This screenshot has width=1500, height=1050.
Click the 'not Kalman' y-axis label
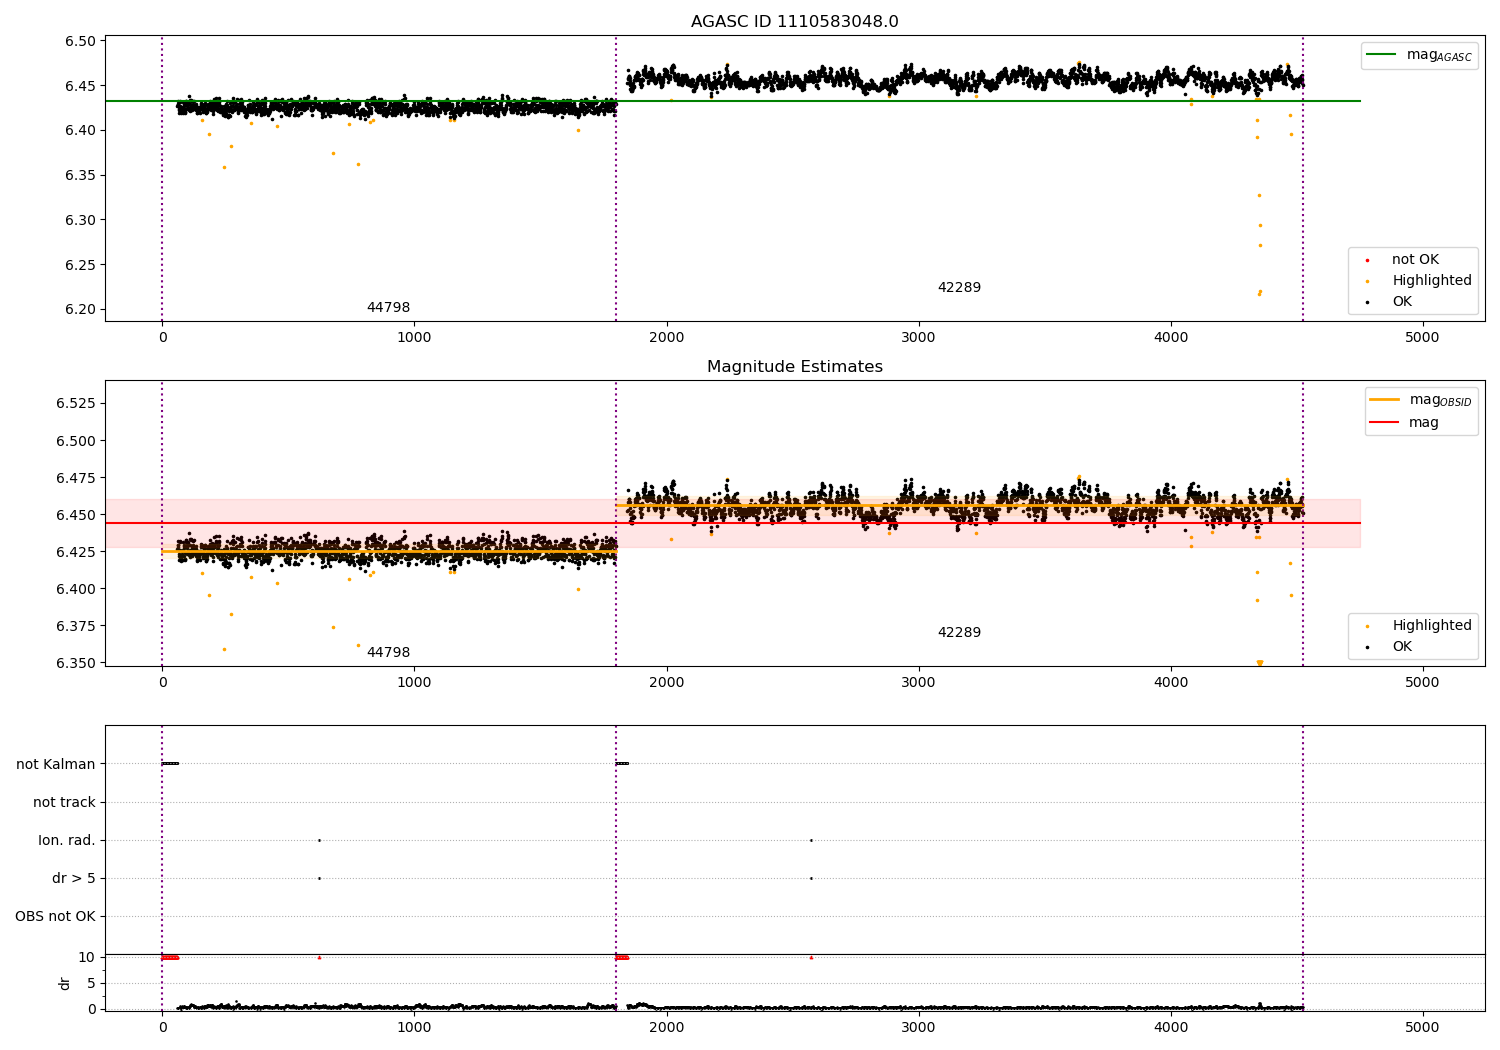[56, 764]
